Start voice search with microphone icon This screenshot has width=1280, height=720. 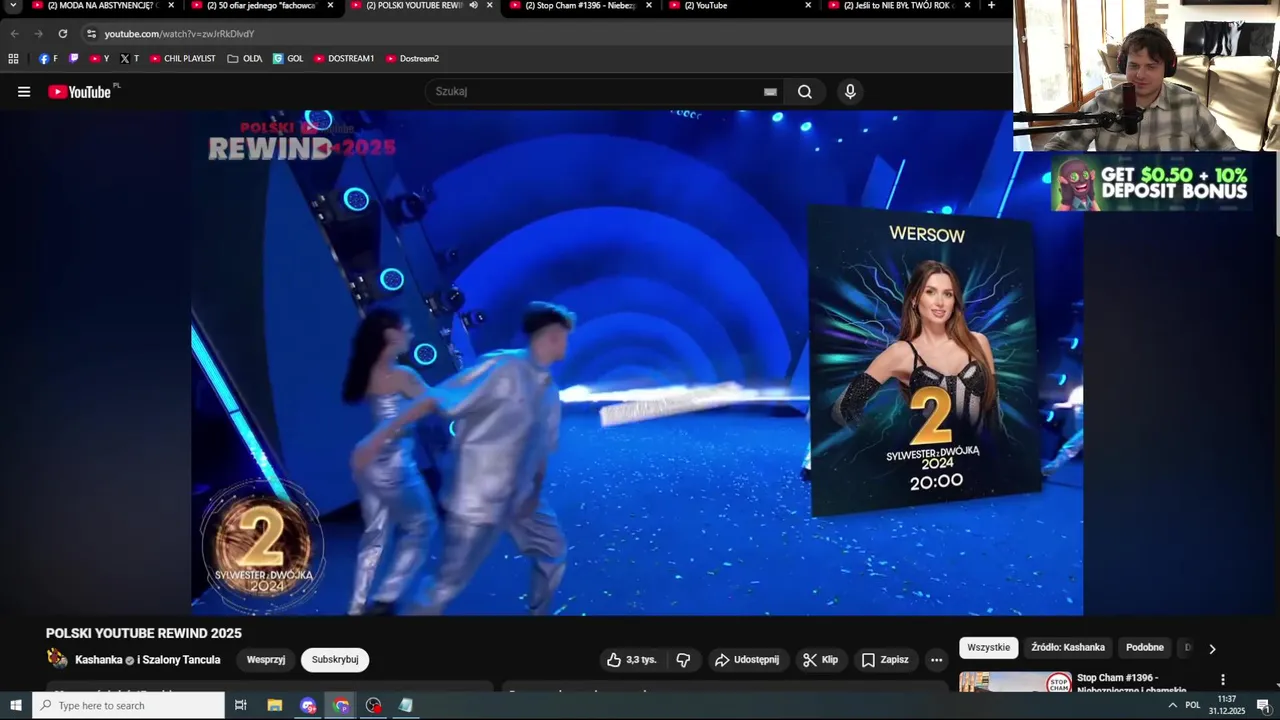click(x=850, y=92)
